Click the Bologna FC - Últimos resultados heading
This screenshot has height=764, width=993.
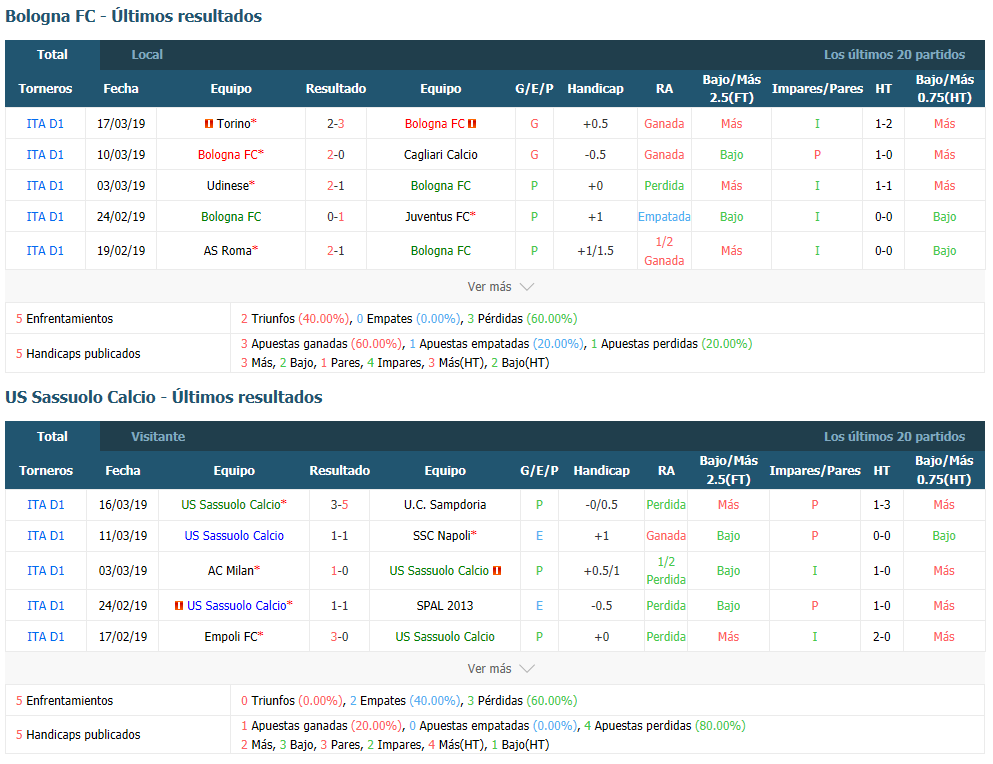pos(134,16)
